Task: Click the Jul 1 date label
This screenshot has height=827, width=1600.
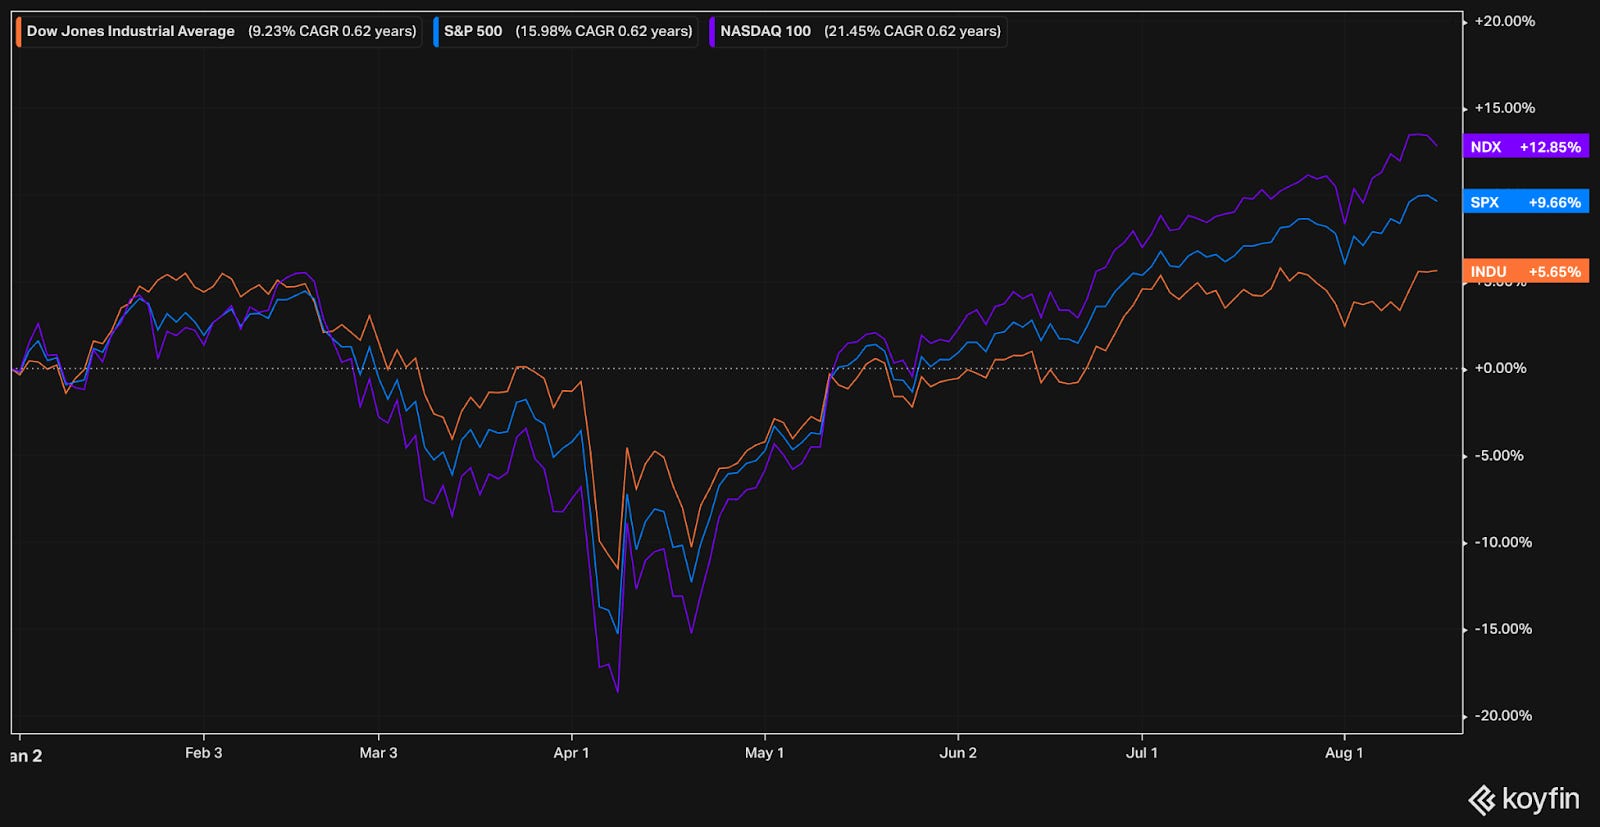Action: [x=1142, y=753]
